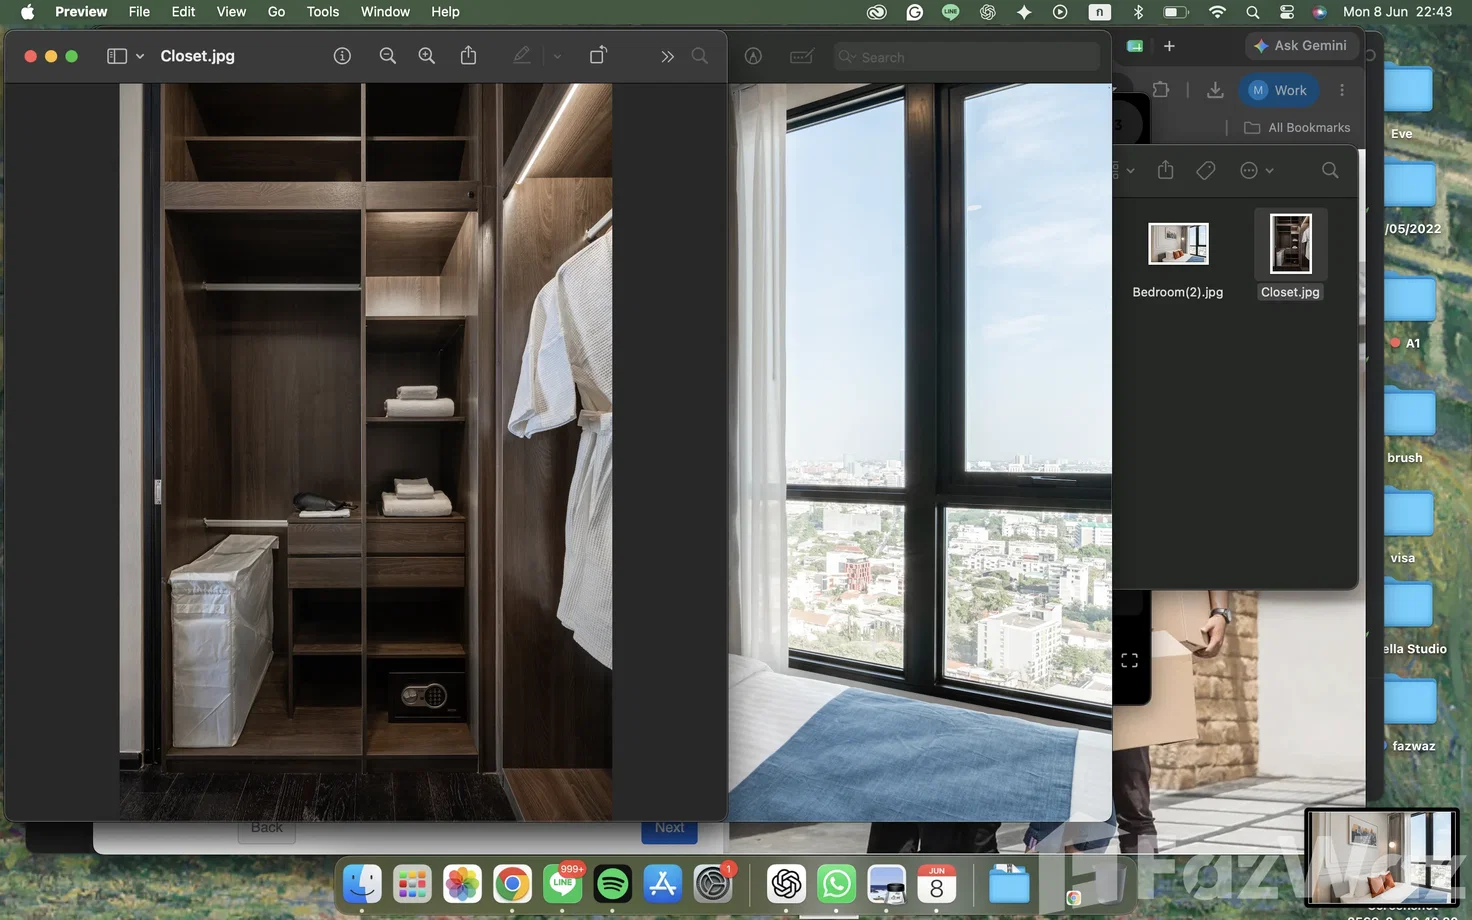Open the Preview search magnifier
Screen dimensions: 1472x920
(700, 56)
